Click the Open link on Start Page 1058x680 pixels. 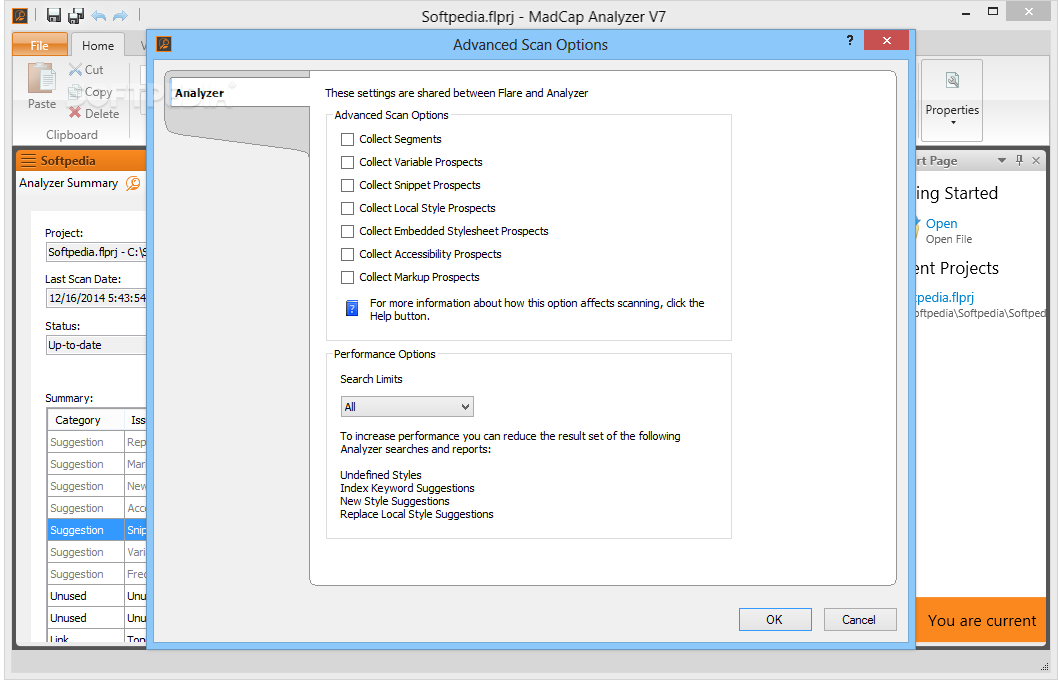941,223
